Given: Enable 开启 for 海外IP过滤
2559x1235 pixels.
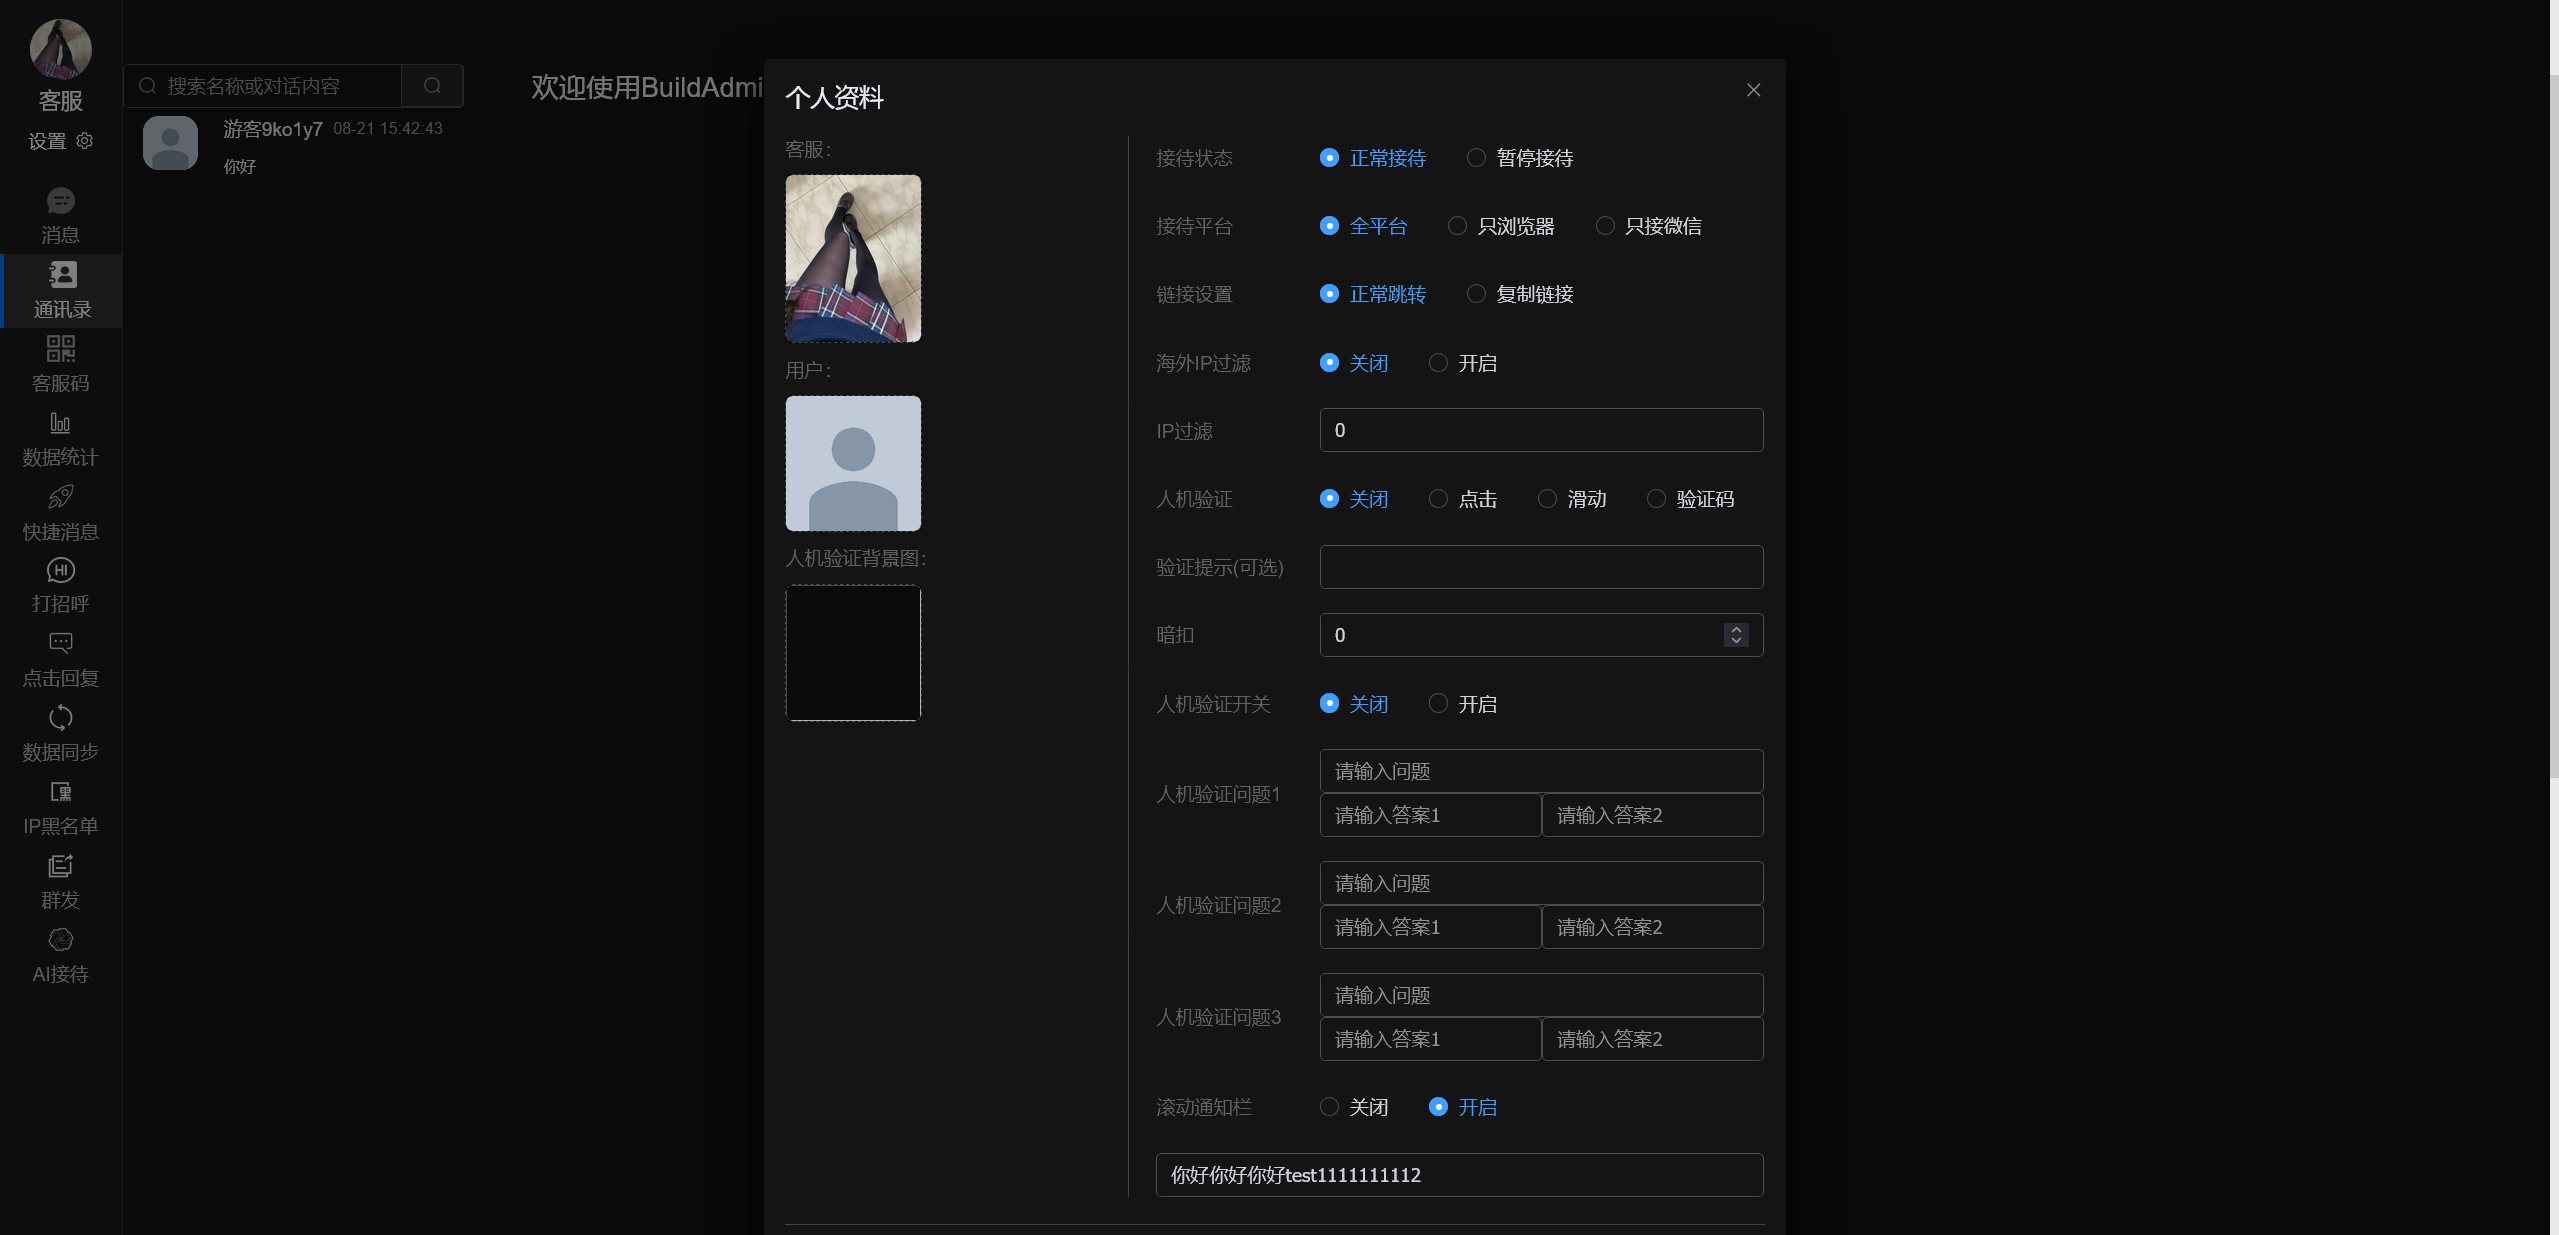Looking at the screenshot, I should tap(1438, 362).
